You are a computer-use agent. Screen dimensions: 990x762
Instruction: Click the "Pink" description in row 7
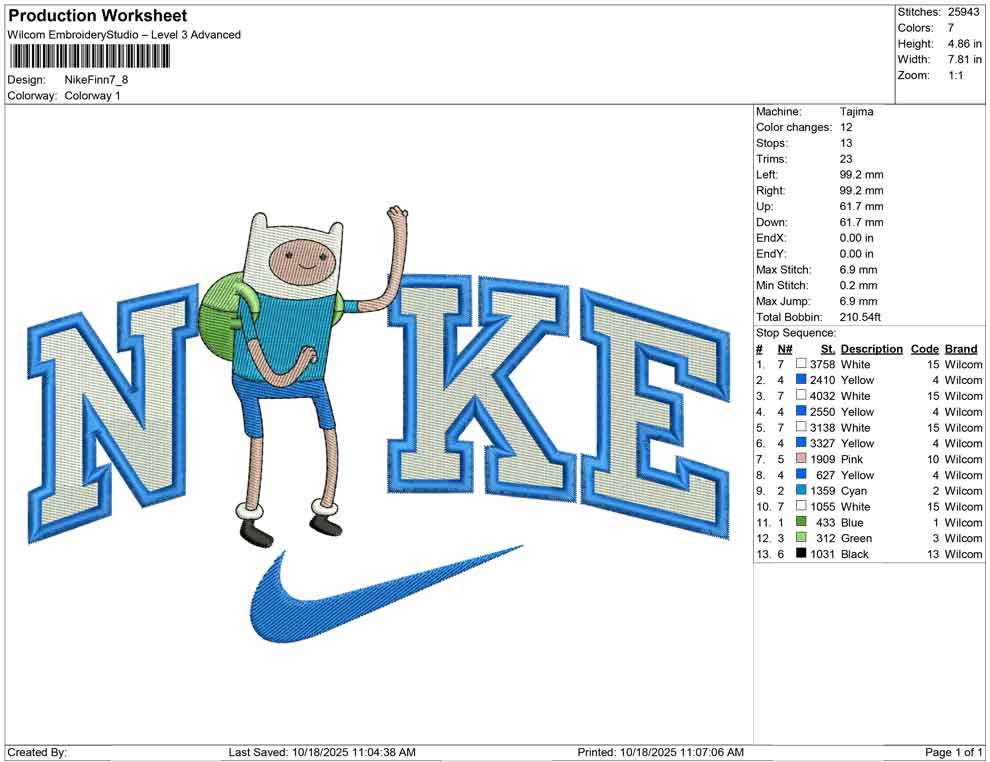click(x=852, y=459)
